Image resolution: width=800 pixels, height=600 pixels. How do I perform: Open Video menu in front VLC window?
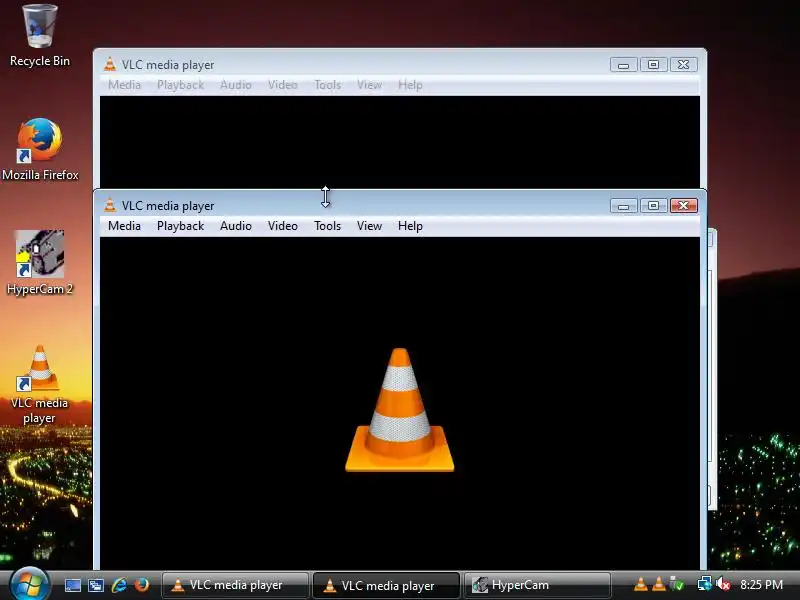(x=283, y=226)
